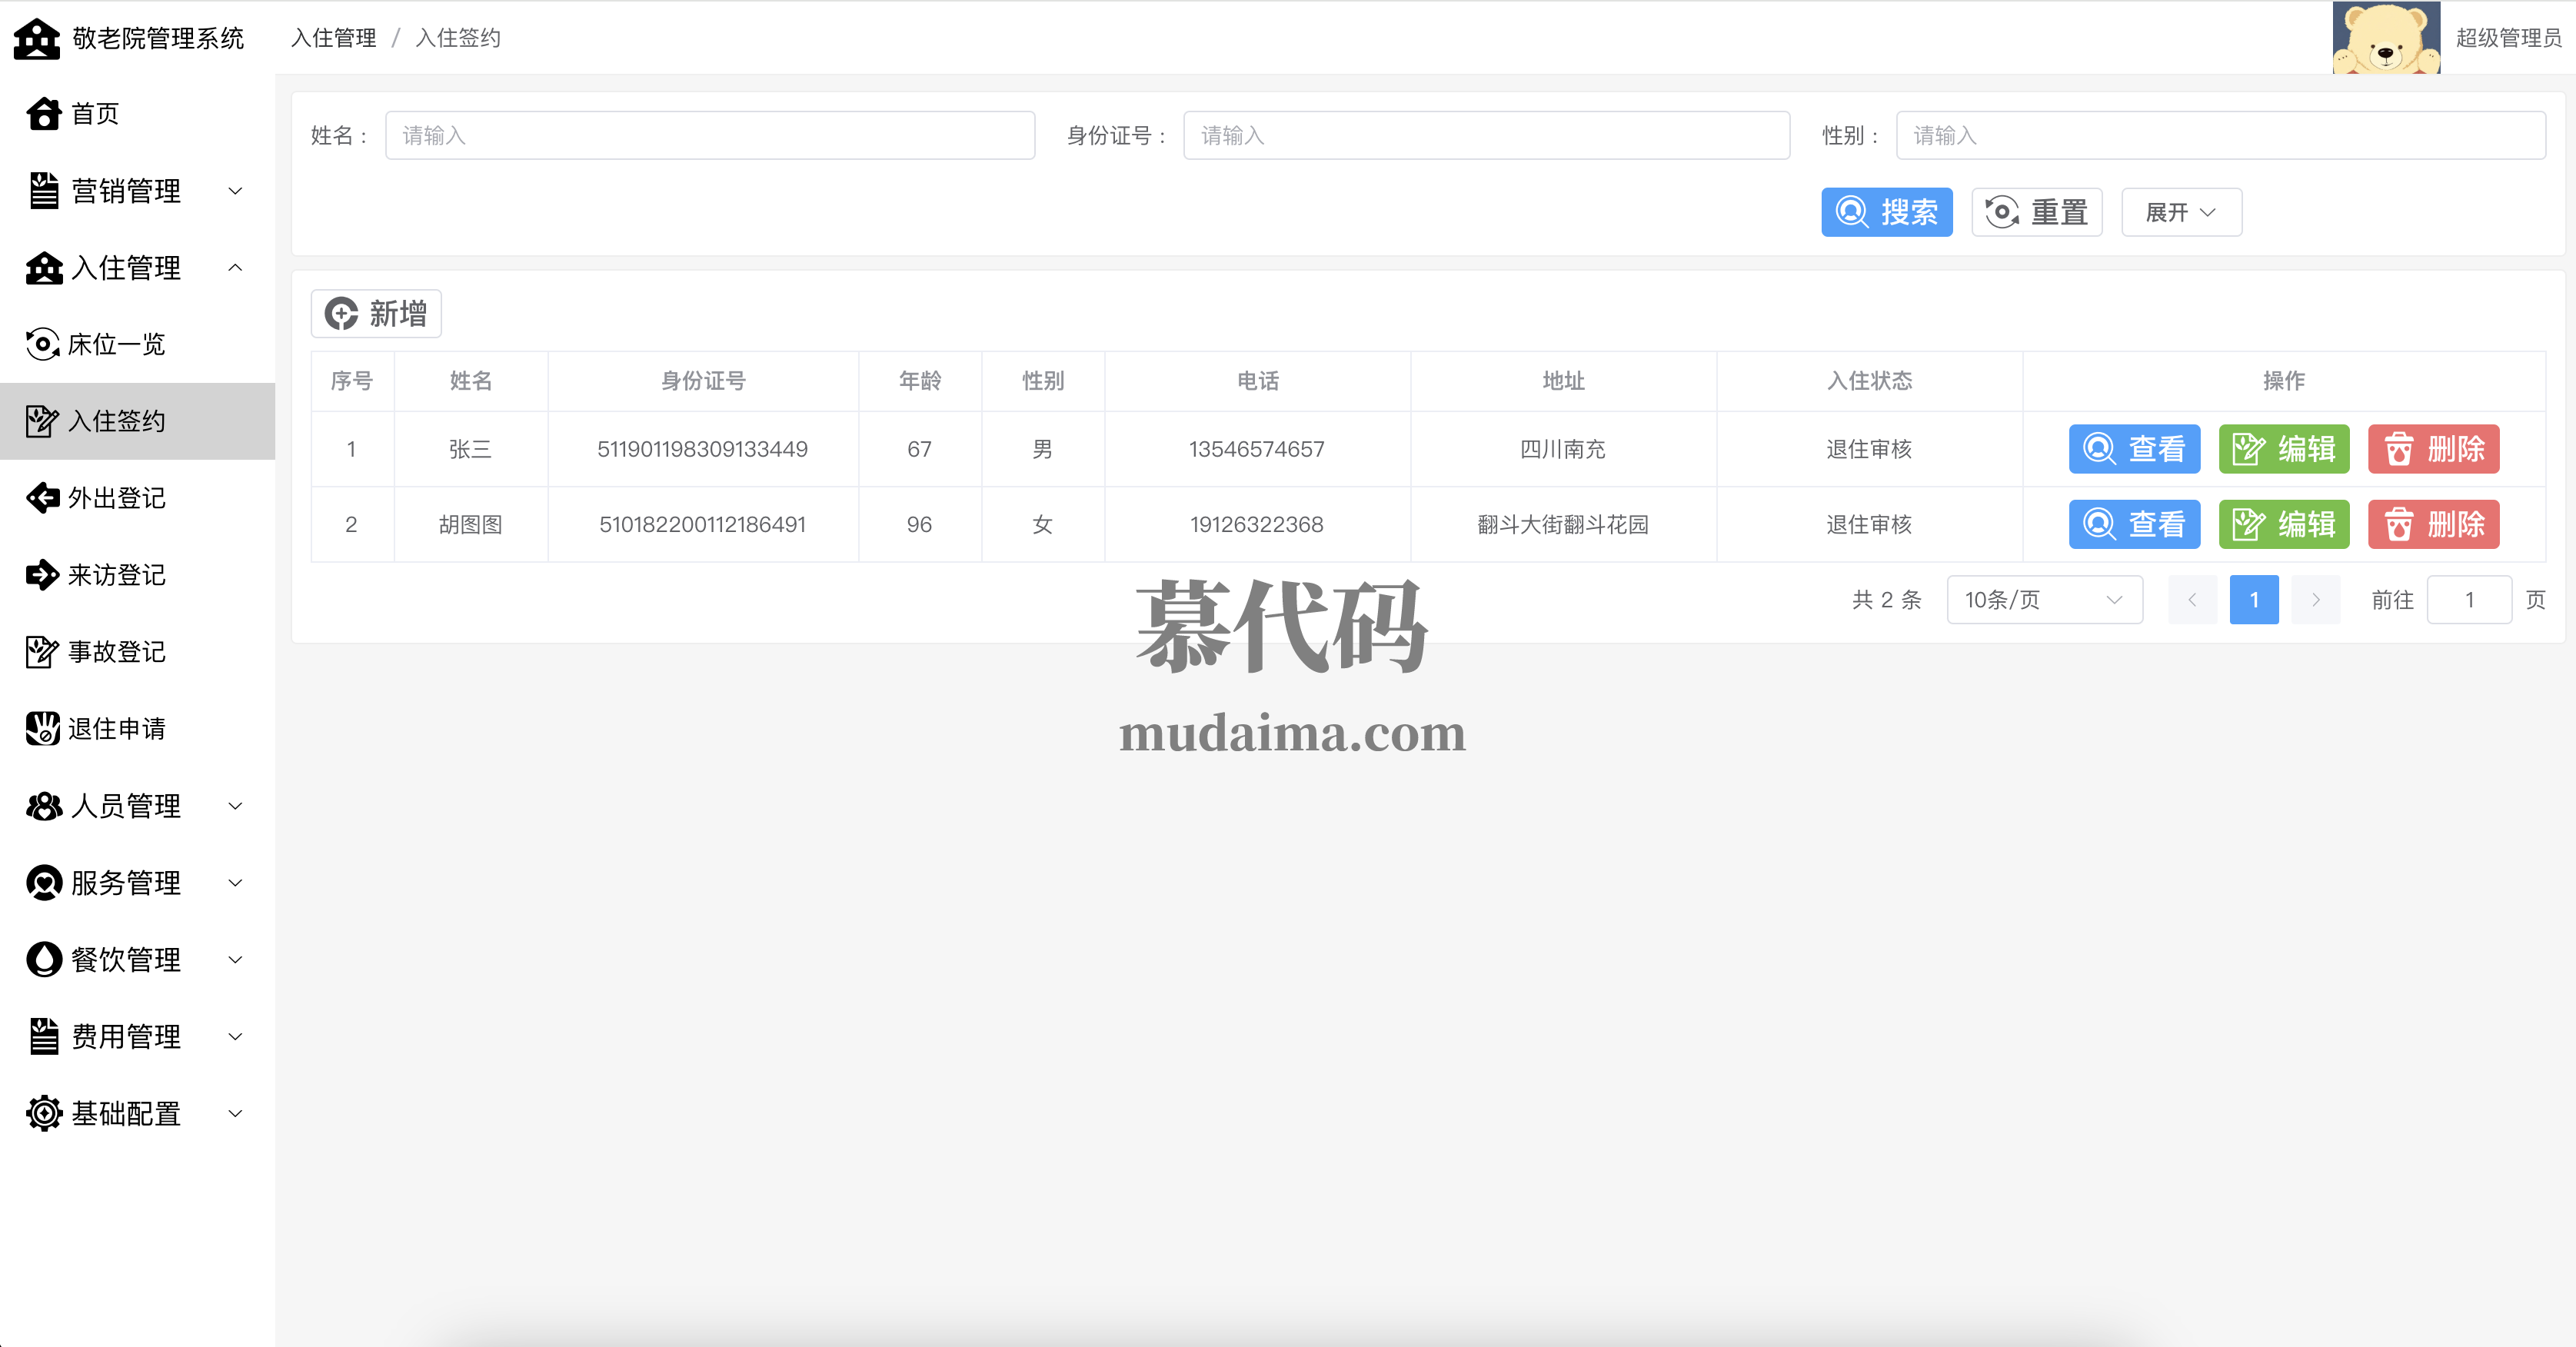Expand the 基础配置 menu
The height and width of the screenshot is (1347, 2576).
[x=136, y=1113]
